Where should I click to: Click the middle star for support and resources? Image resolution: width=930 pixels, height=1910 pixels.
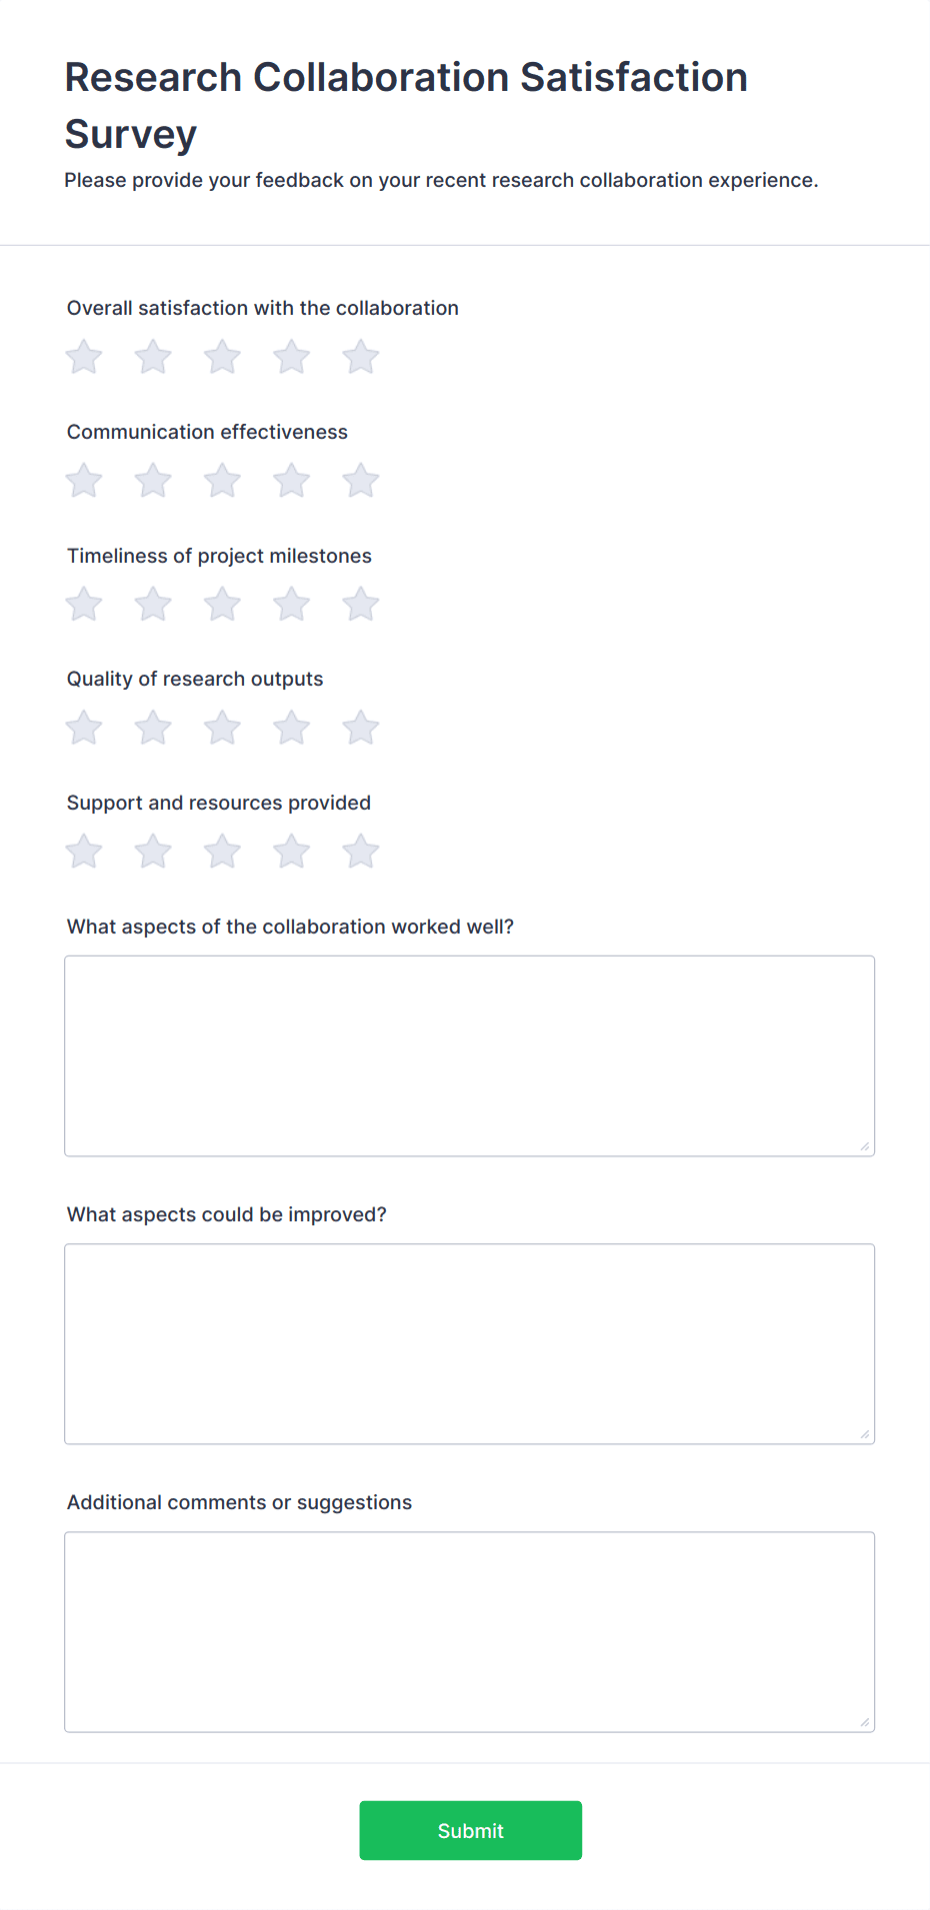coord(222,851)
